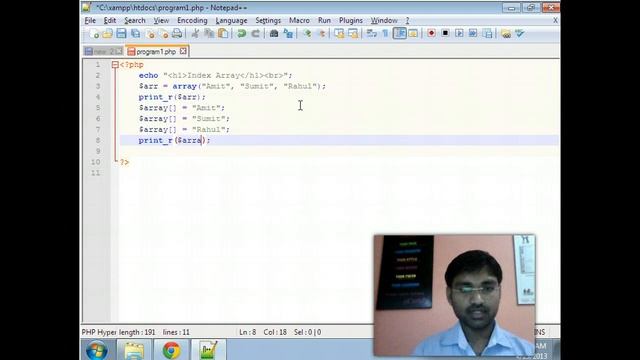Open the Macro menu
This screenshot has height=360, width=640.
(x=299, y=20)
